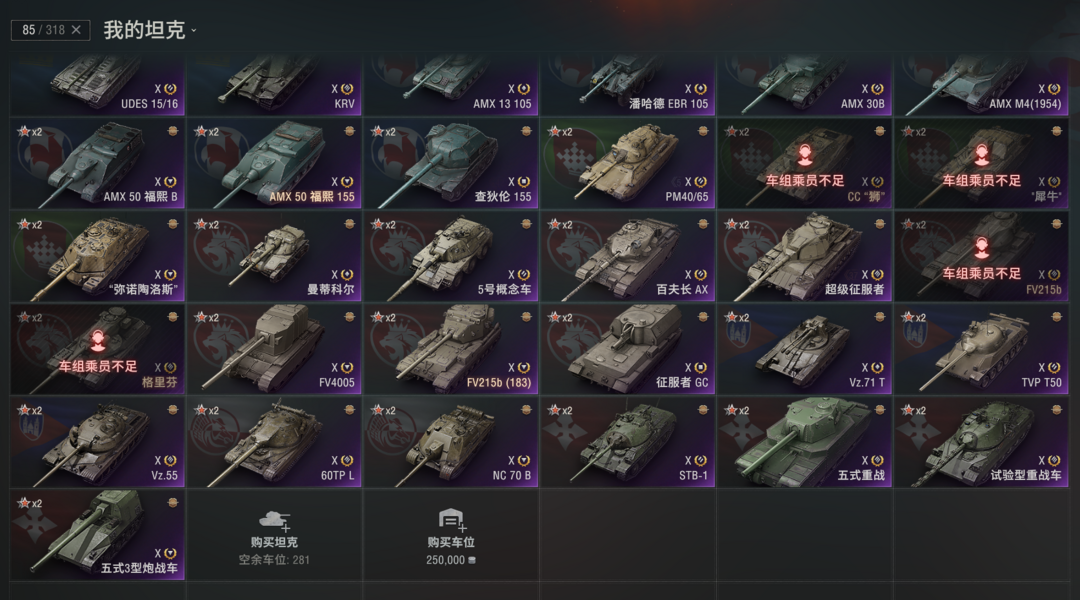Expand the 我的坦克 dropdown arrow
Viewport: 1080px width, 600px height.
pyautogui.click(x=194, y=30)
